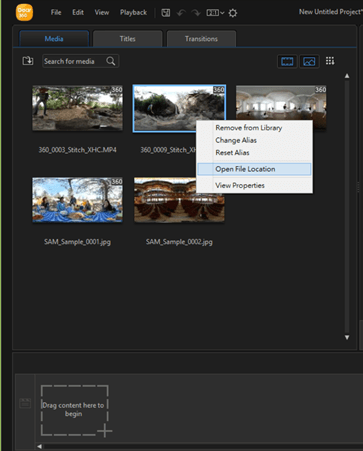Toggle image media filter button

309,61
